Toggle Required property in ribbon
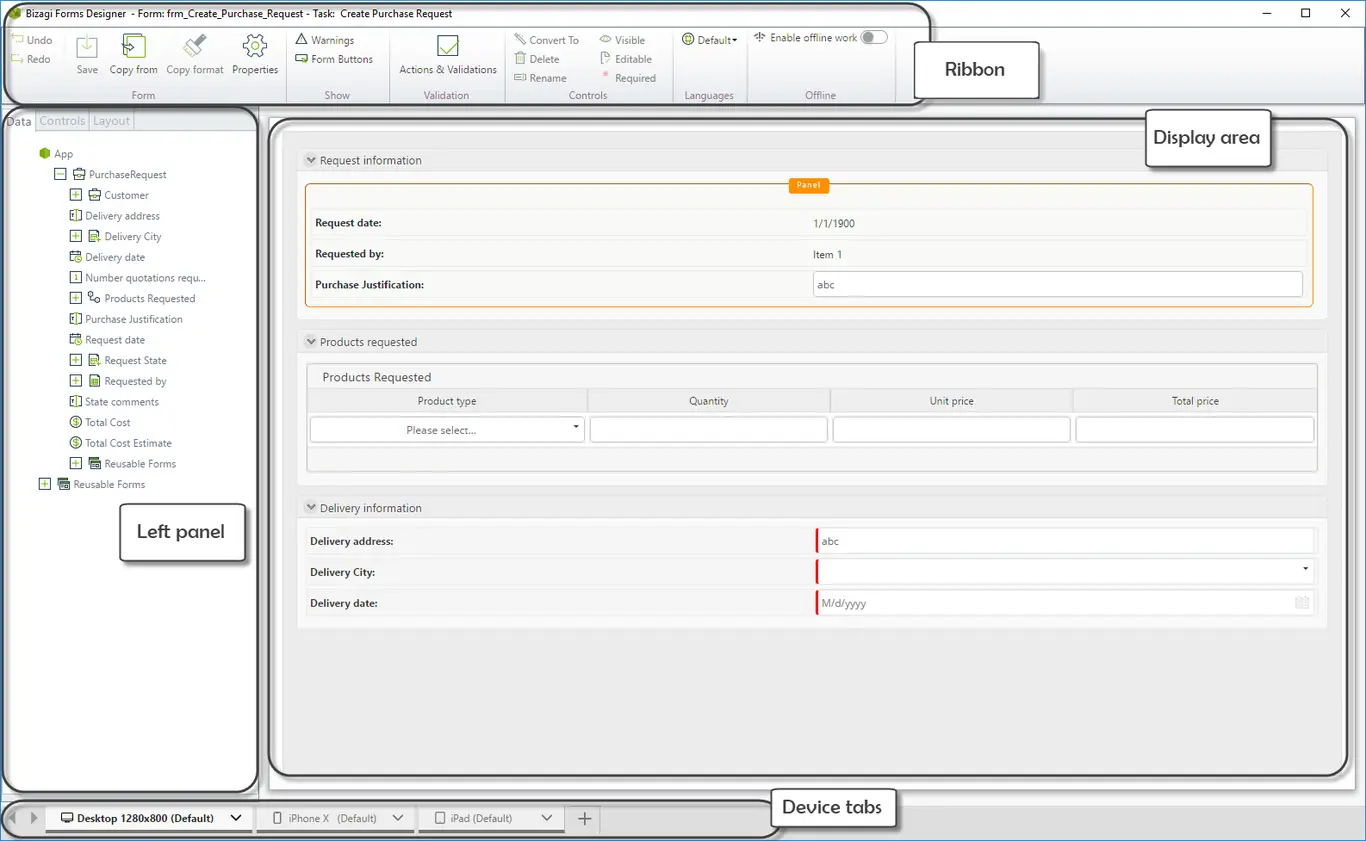1366x841 pixels. [628, 78]
